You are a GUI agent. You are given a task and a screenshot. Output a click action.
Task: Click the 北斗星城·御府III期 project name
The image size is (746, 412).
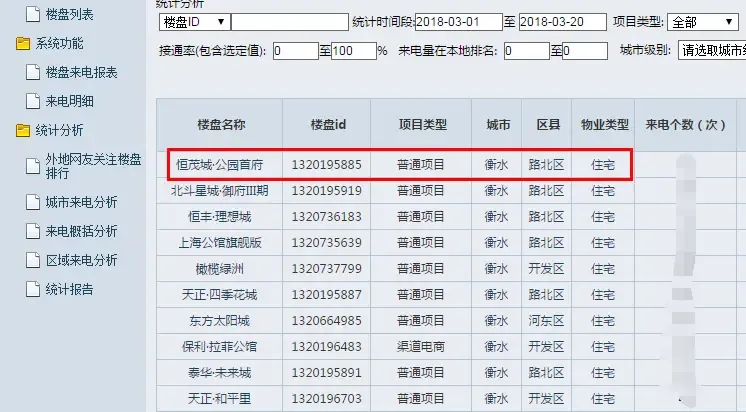219,190
